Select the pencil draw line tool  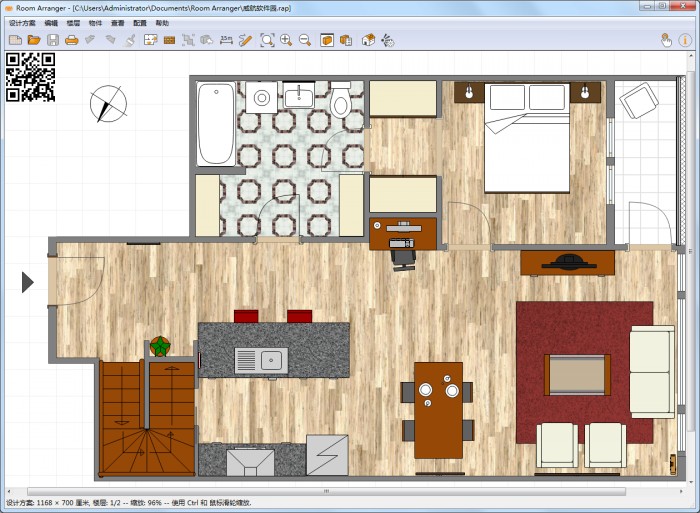point(245,41)
